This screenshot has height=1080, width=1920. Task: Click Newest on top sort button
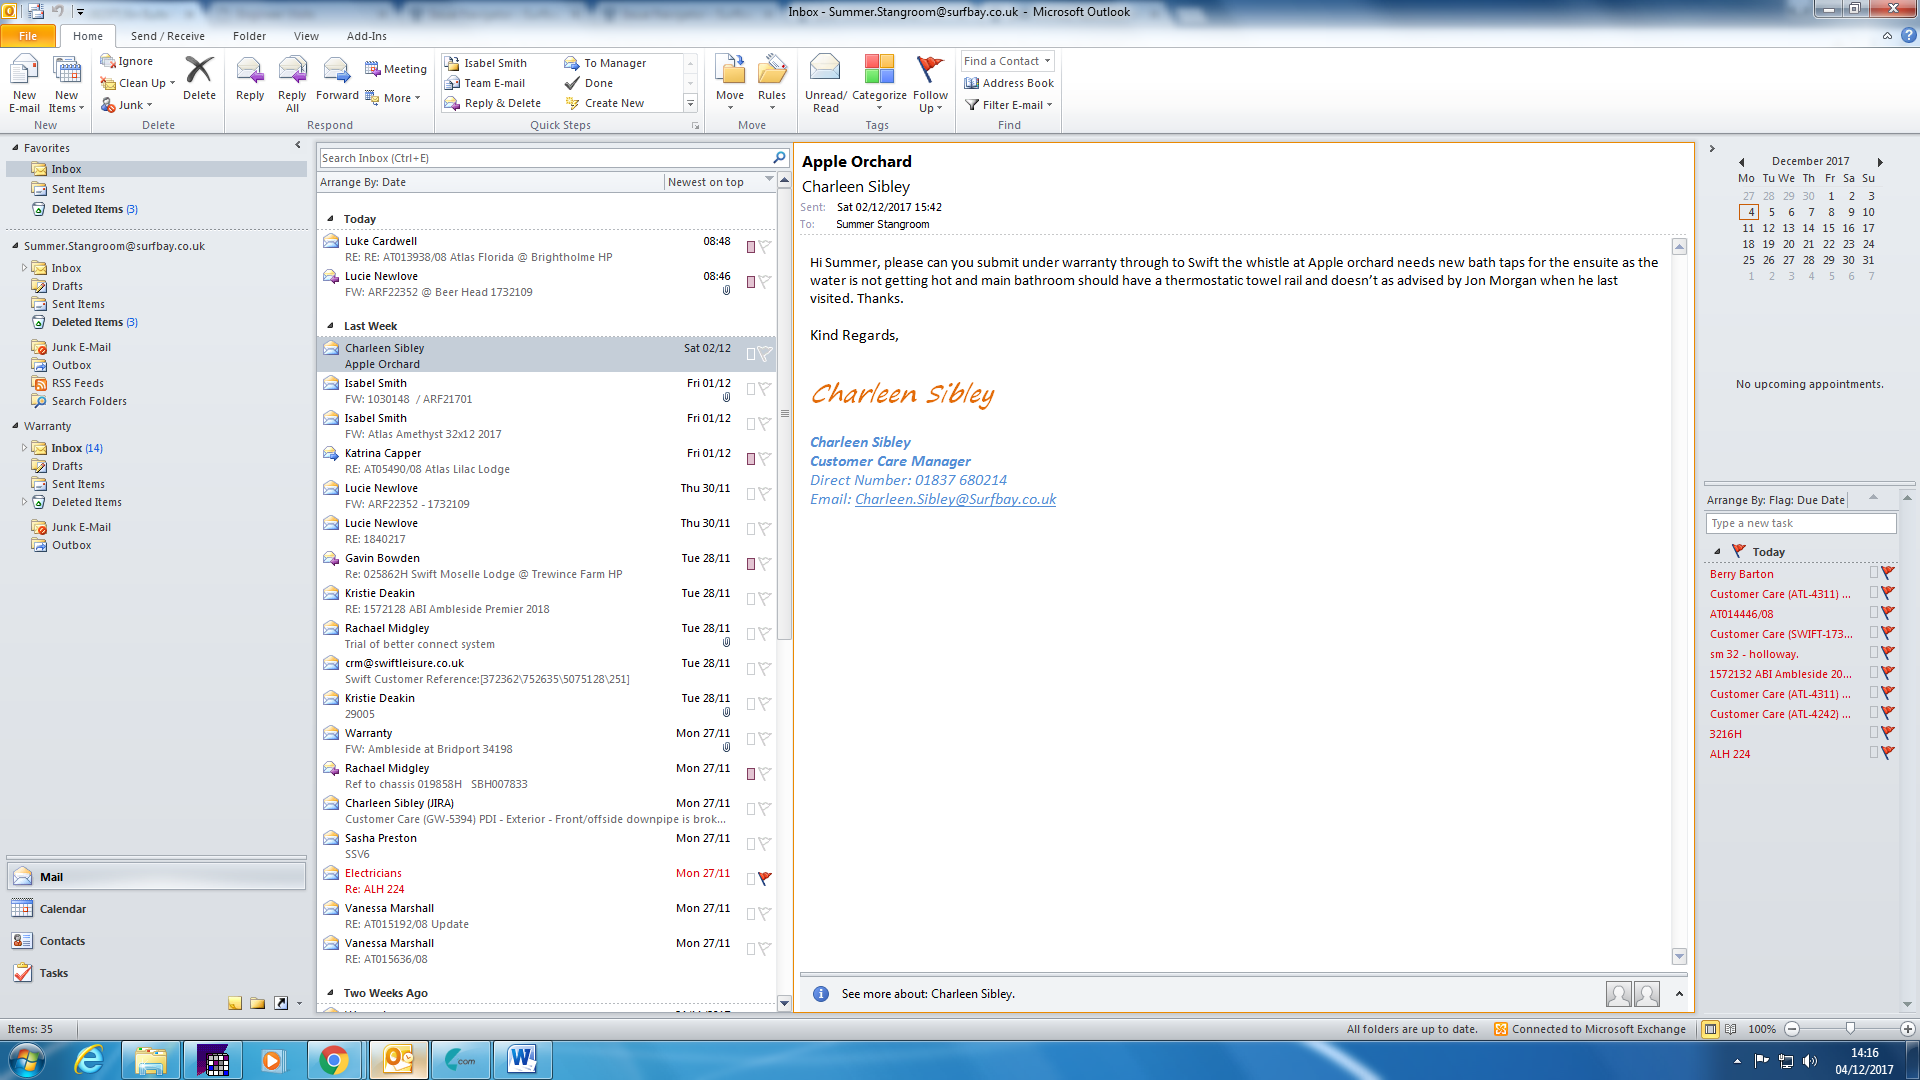click(706, 182)
